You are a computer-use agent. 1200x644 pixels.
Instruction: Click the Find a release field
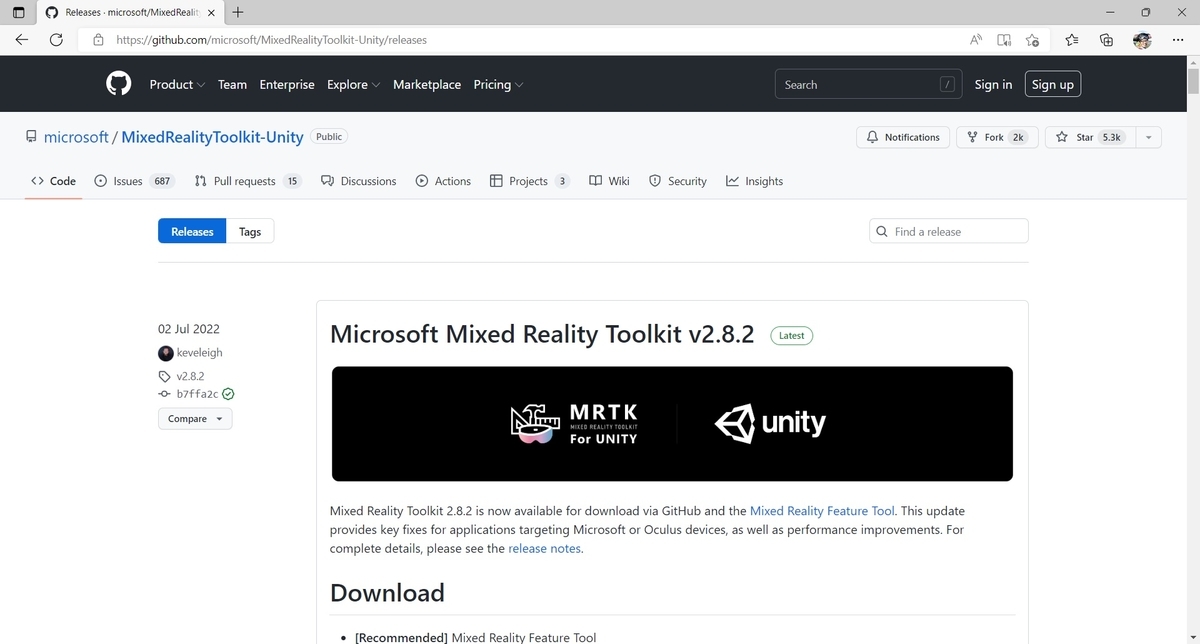(x=948, y=231)
